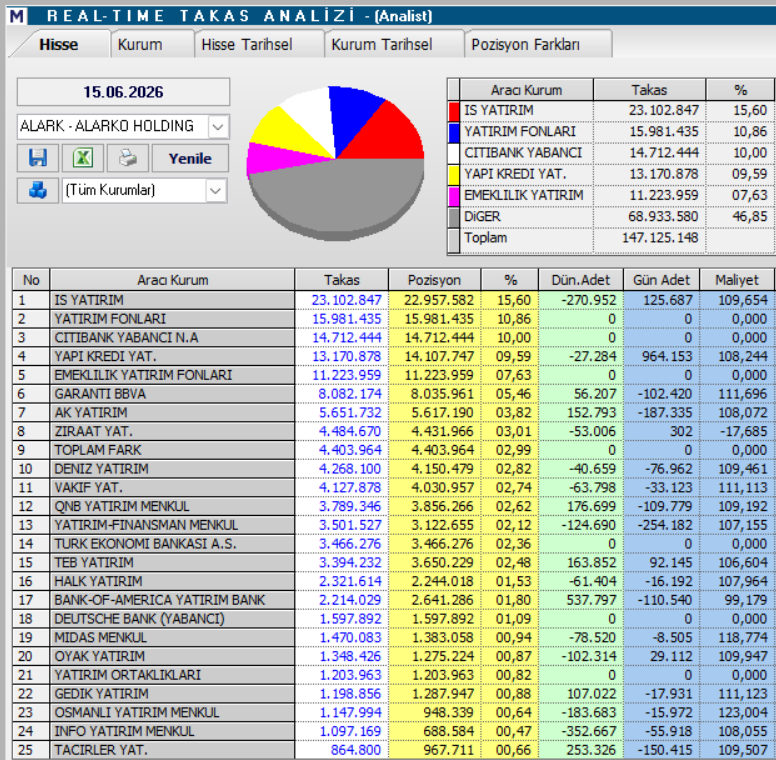This screenshot has height=760, width=776.
Task: Export data with the Excel icon
Action: coord(83,158)
